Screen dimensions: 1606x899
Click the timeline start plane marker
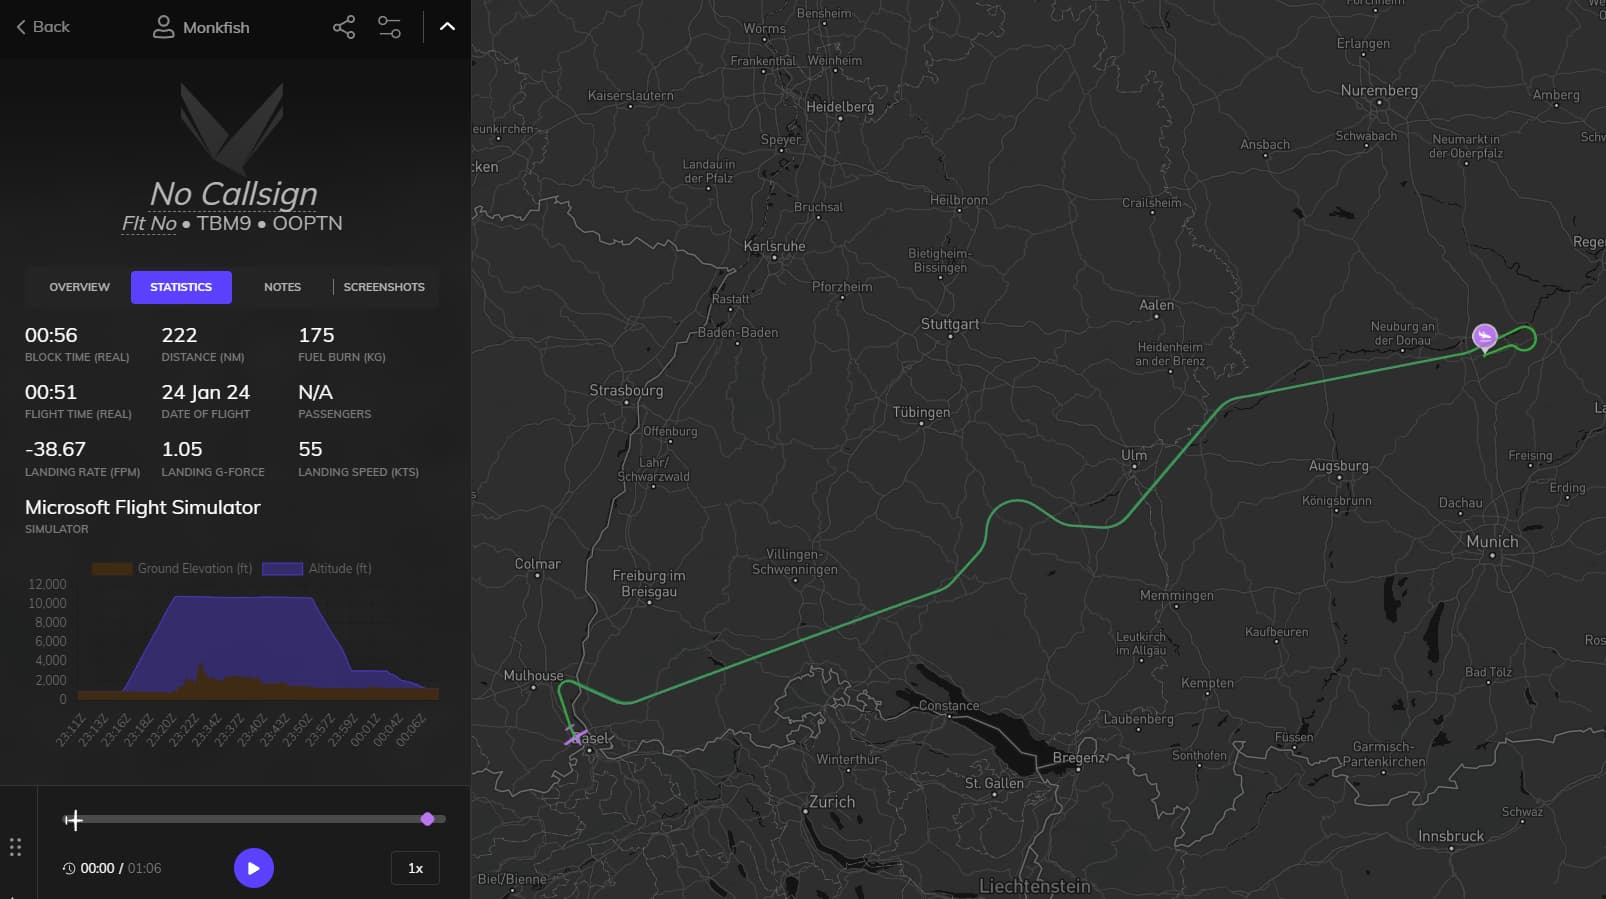click(x=74, y=820)
